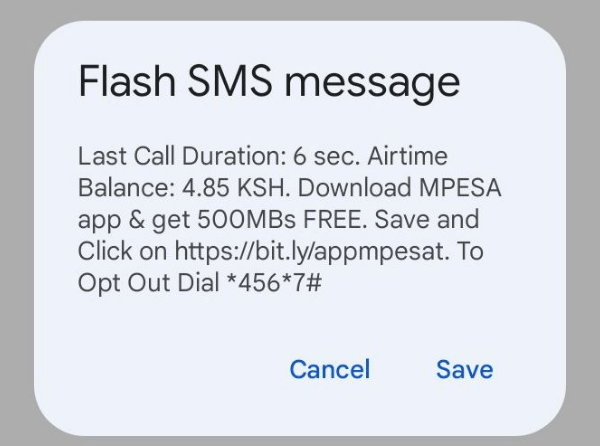This screenshot has width=600, height=446.
Task: Click the "Balance:" label text
Action: pyautogui.click(x=119, y=187)
